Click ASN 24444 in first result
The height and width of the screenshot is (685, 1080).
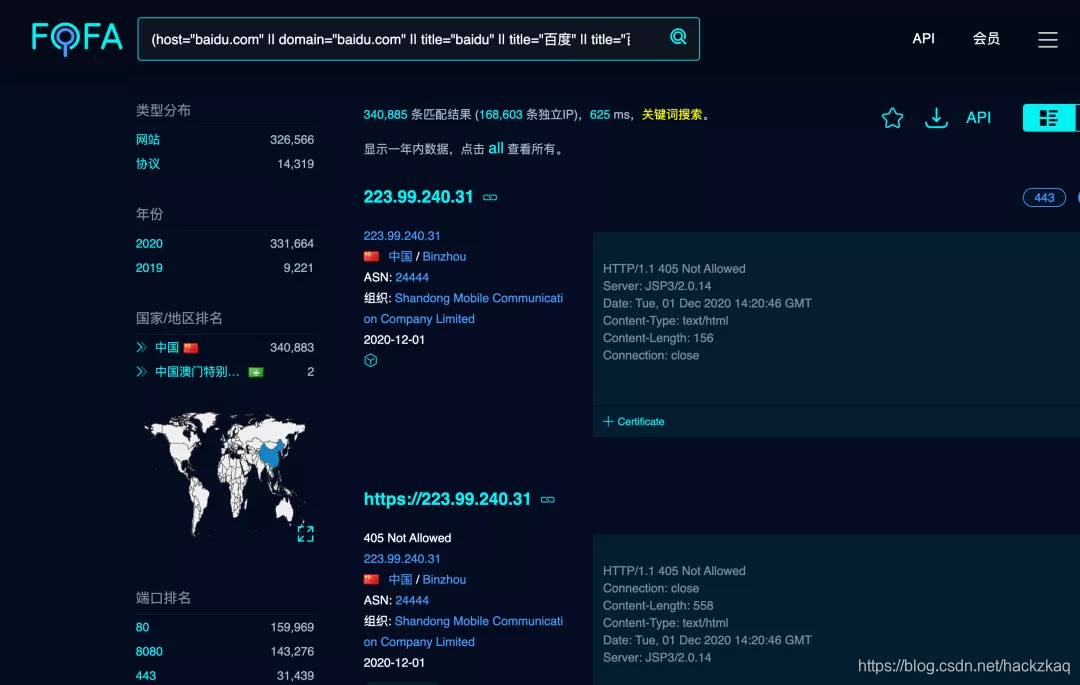(x=412, y=277)
